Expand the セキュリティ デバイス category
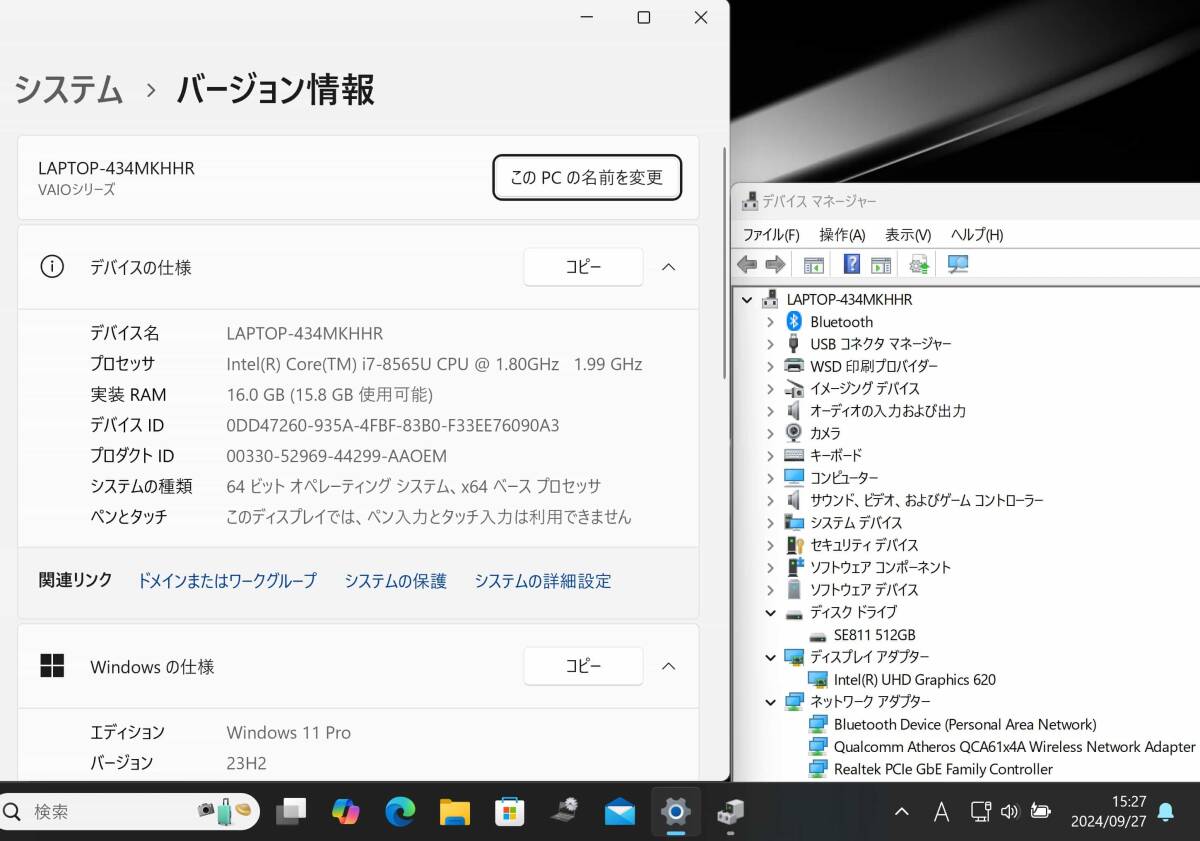The width and height of the screenshot is (1200, 841). tap(770, 545)
